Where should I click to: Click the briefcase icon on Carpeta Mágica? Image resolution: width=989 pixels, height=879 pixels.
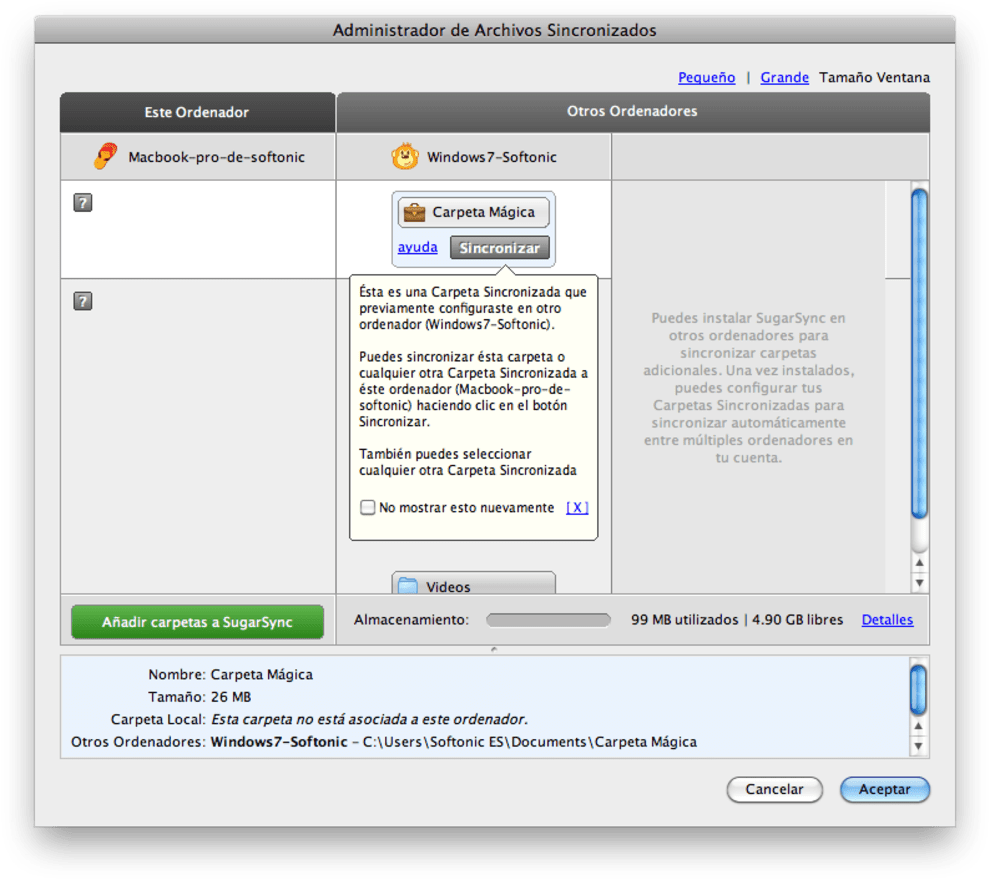pos(414,212)
